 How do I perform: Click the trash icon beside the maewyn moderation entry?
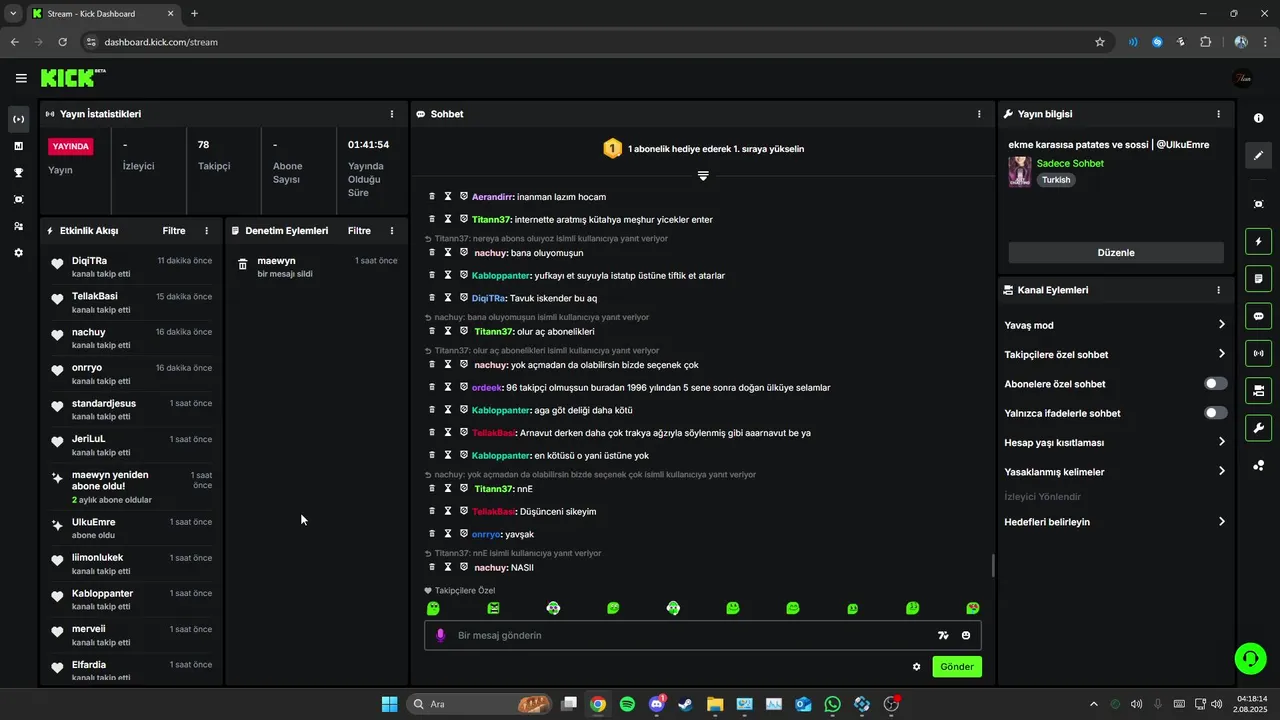click(242, 265)
